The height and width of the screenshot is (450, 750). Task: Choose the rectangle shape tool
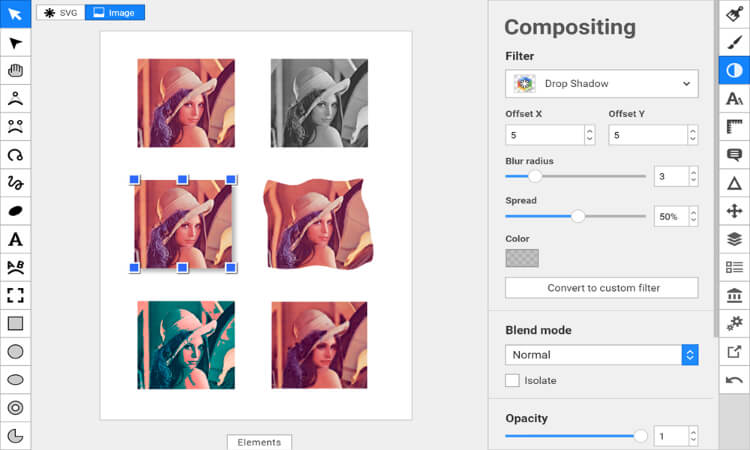[15, 323]
